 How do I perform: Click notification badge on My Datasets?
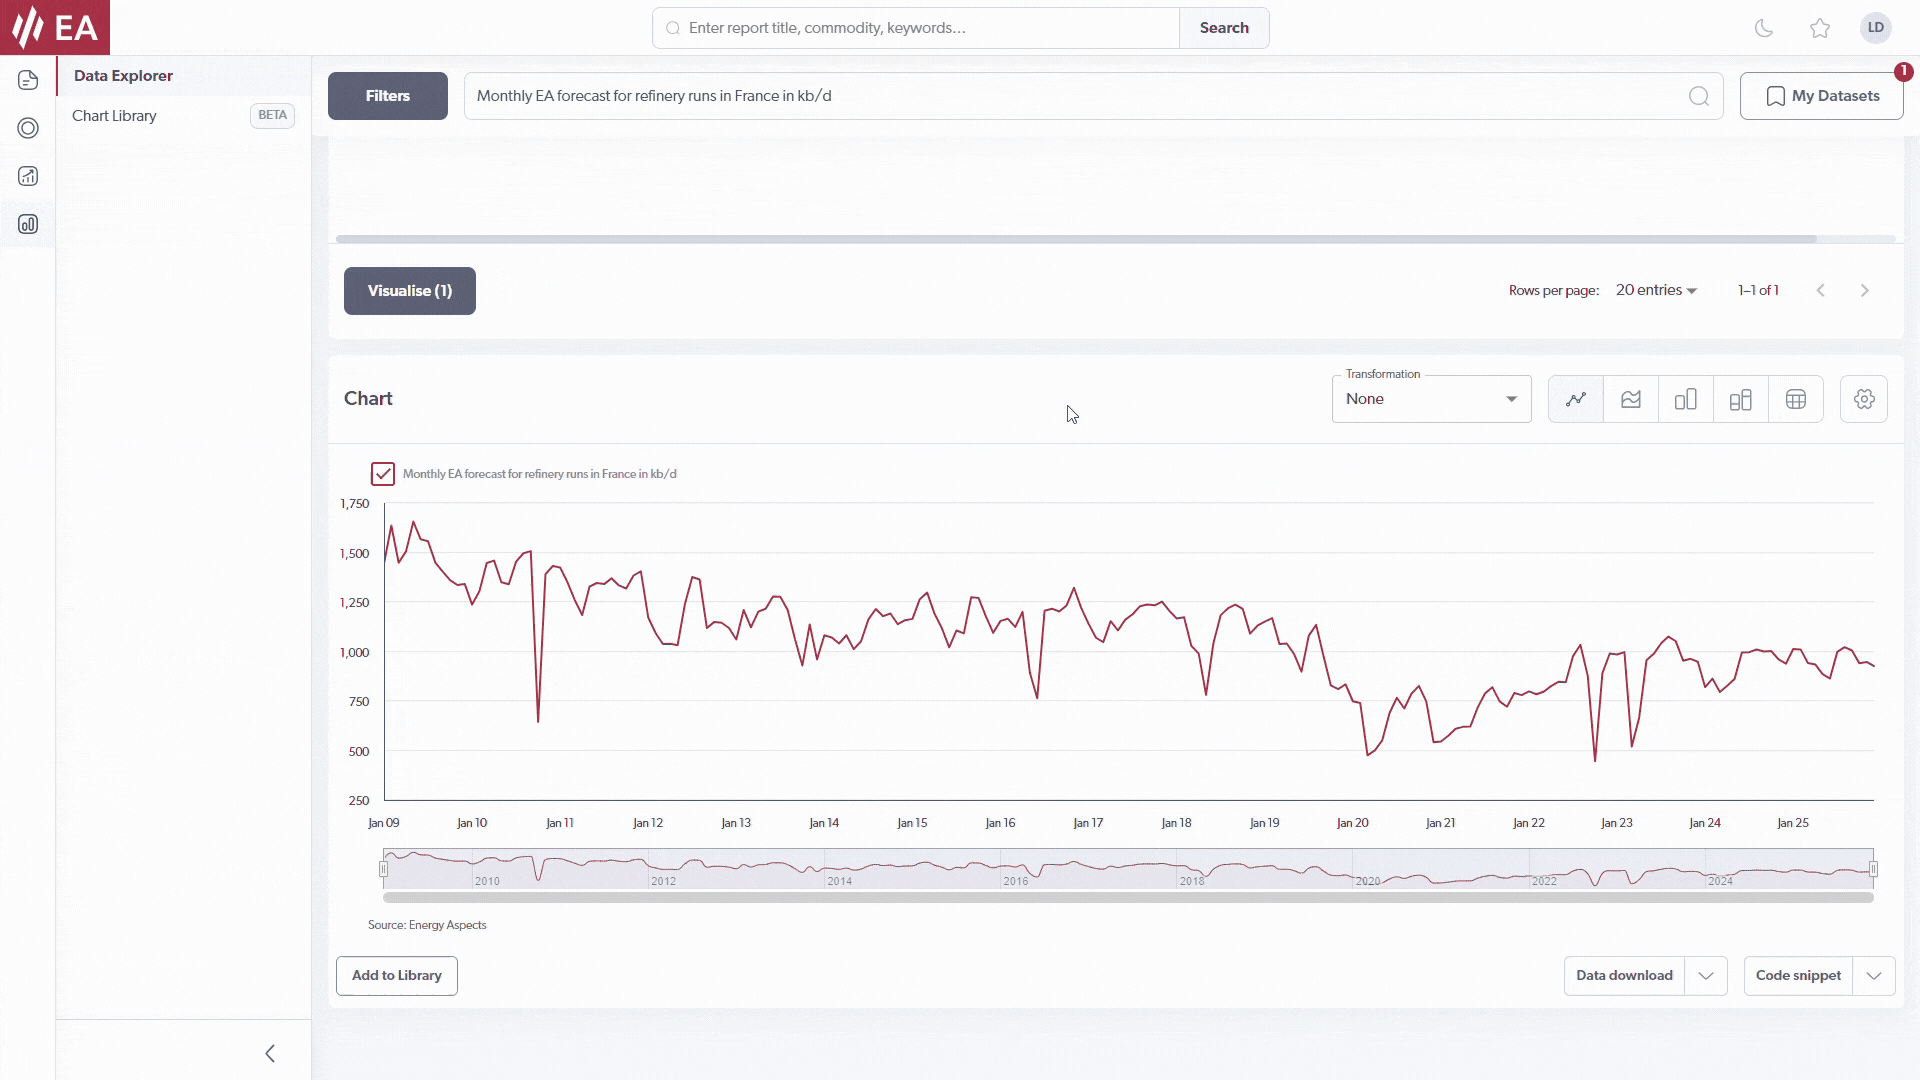[1903, 72]
